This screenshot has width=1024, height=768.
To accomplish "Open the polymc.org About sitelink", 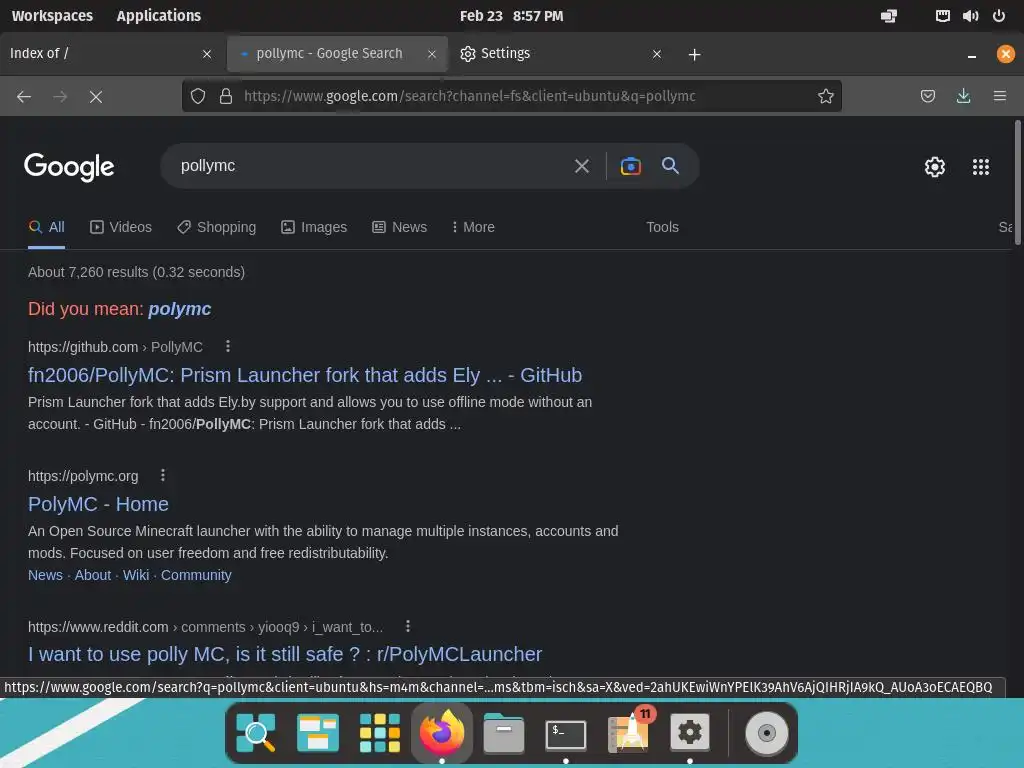I will click(93, 575).
